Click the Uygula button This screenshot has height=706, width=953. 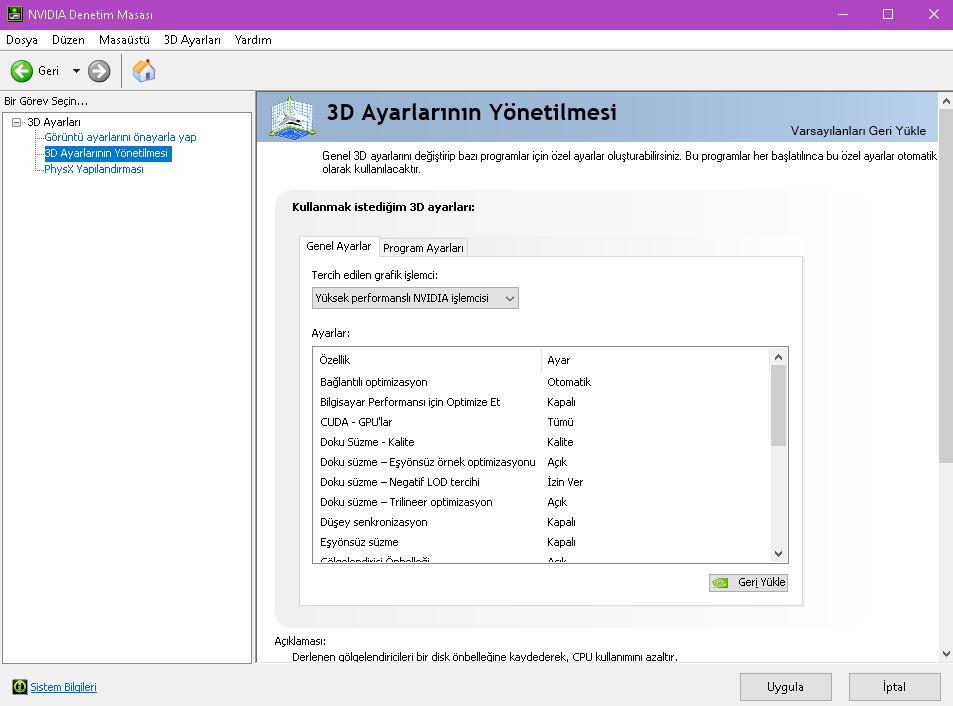[x=785, y=687]
